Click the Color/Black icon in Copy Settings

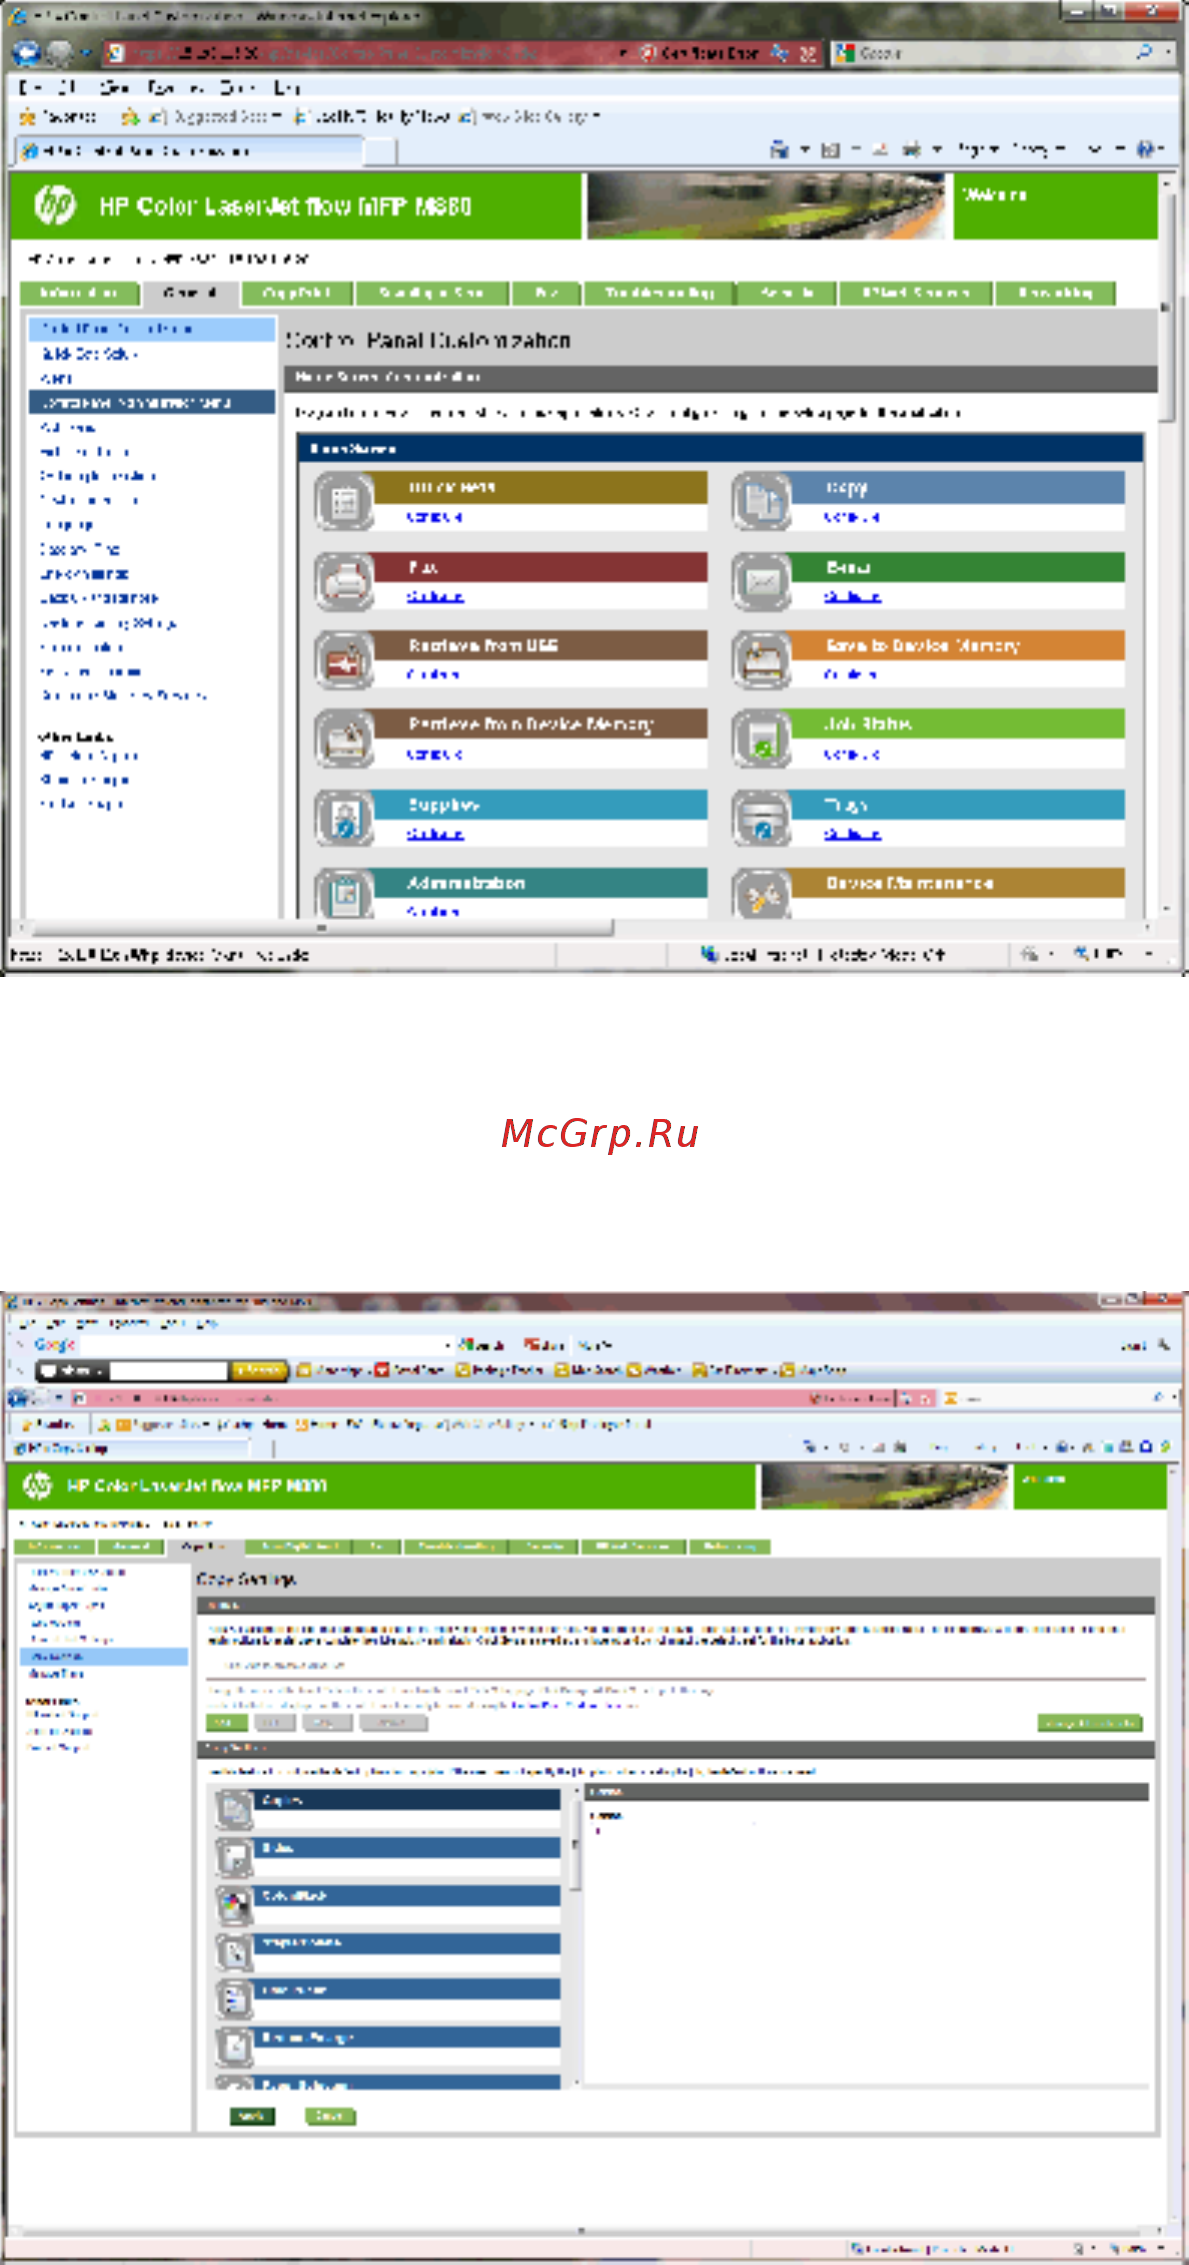pos(234,1905)
